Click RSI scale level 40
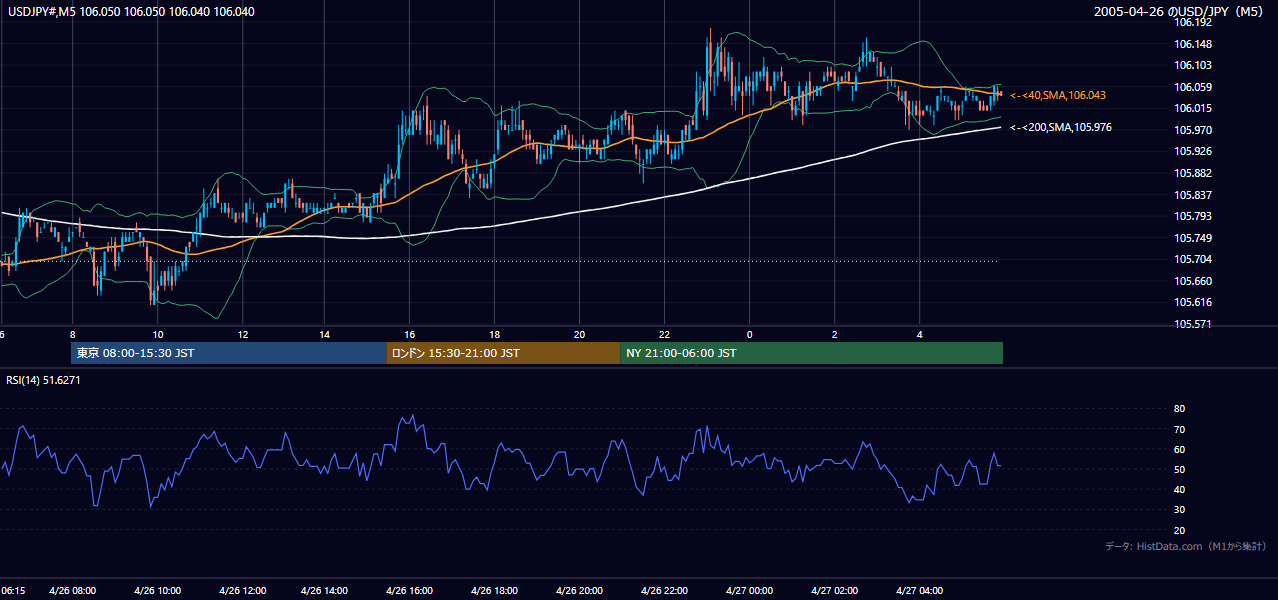 point(1179,490)
